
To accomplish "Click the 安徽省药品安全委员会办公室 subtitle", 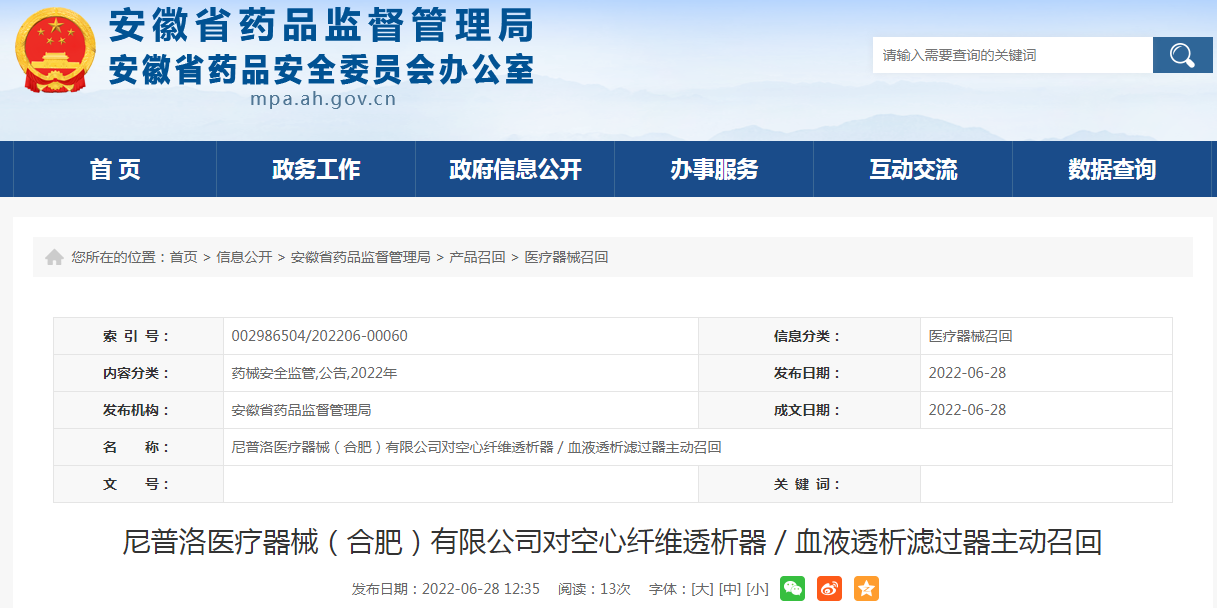I will pyautogui.click(x=320, y=68).
